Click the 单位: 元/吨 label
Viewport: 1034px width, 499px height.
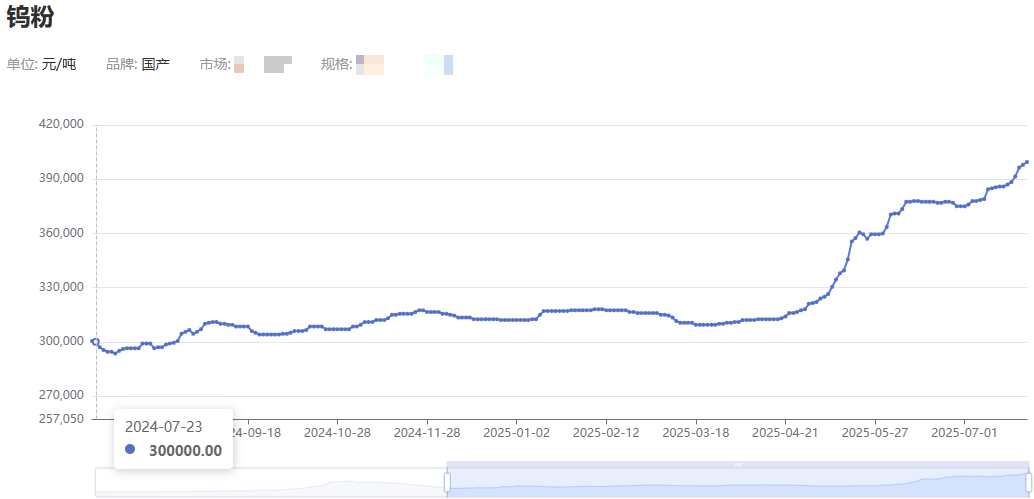pyautogui.click(x=41, y=64)
